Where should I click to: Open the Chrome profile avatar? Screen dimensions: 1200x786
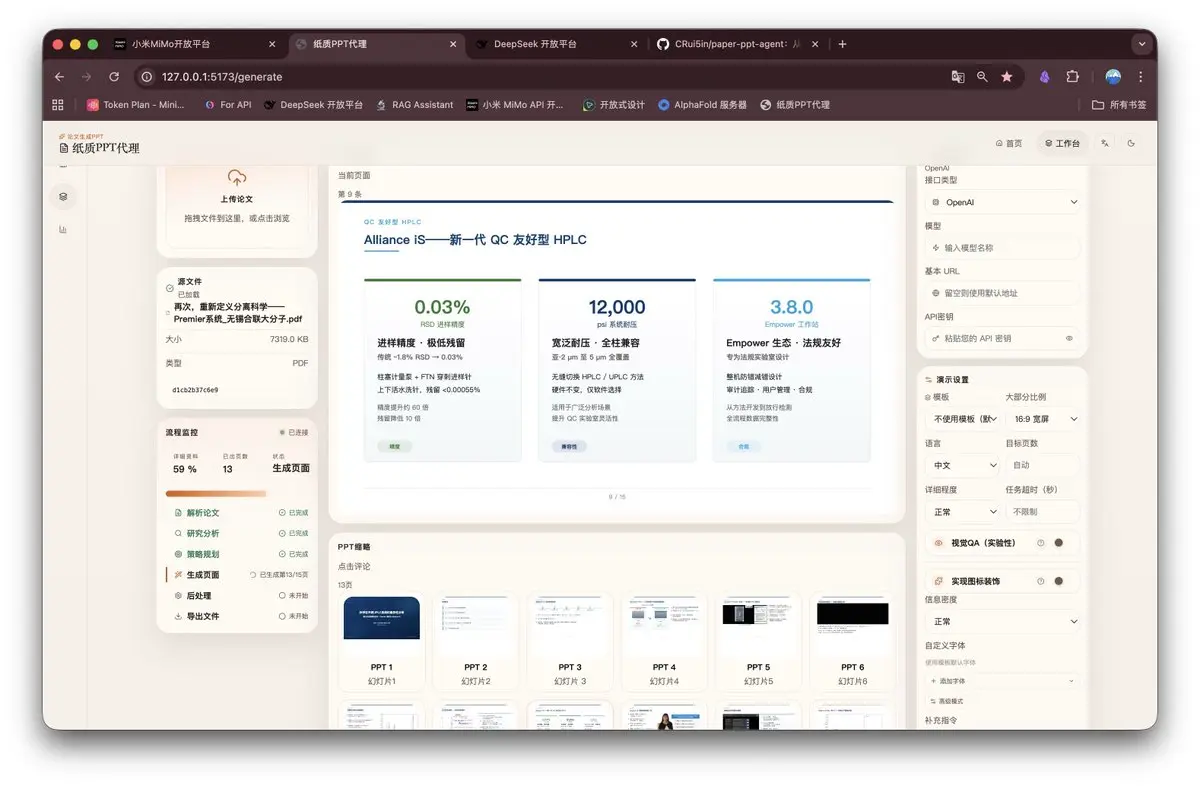1113,76
